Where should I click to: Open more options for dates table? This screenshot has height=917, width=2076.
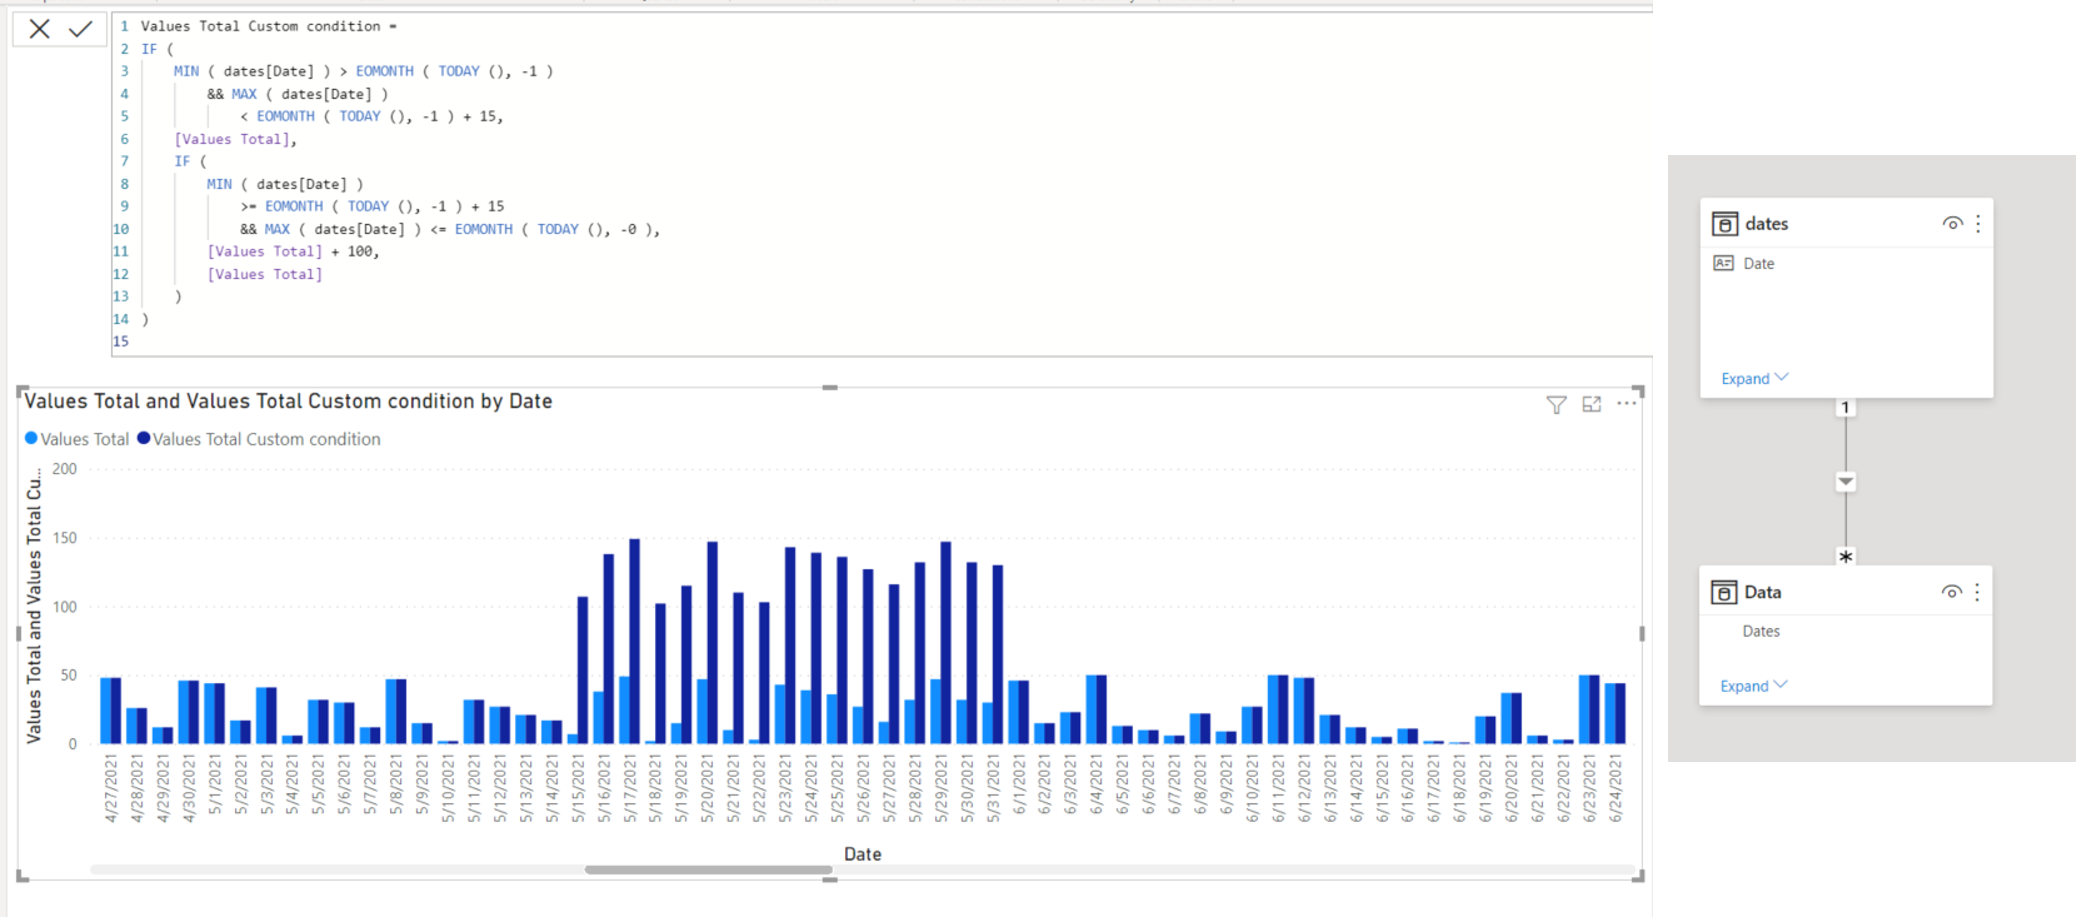(x=1978, y=223)
